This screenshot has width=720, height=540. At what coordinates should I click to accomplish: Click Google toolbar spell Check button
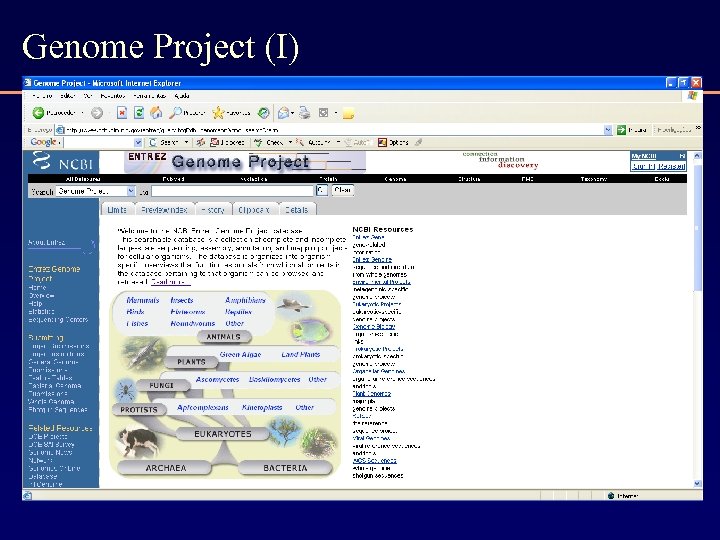[269, 142]
